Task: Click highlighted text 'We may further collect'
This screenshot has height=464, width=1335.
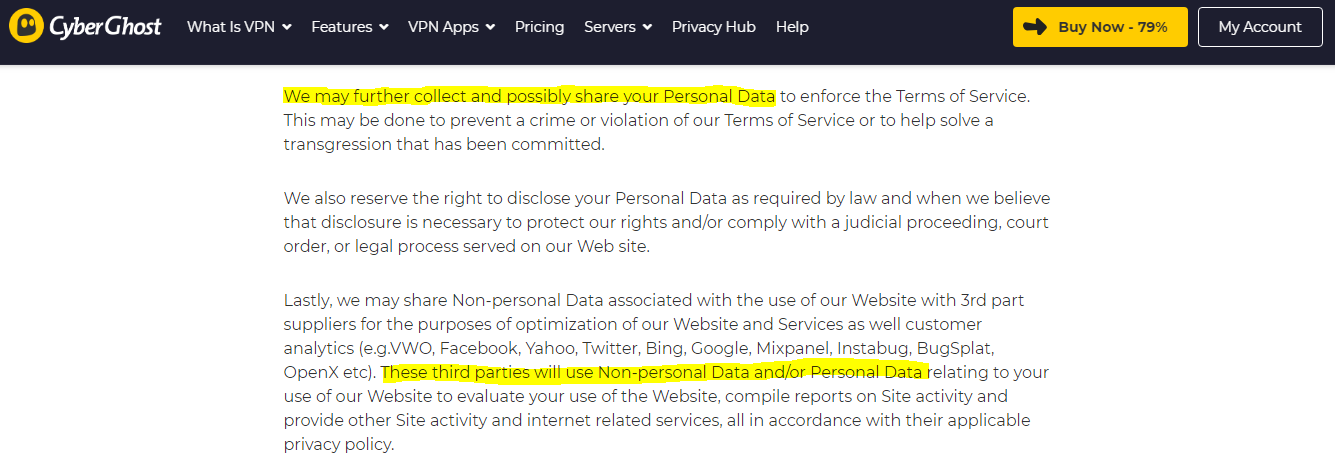Action: coord(364,96)
